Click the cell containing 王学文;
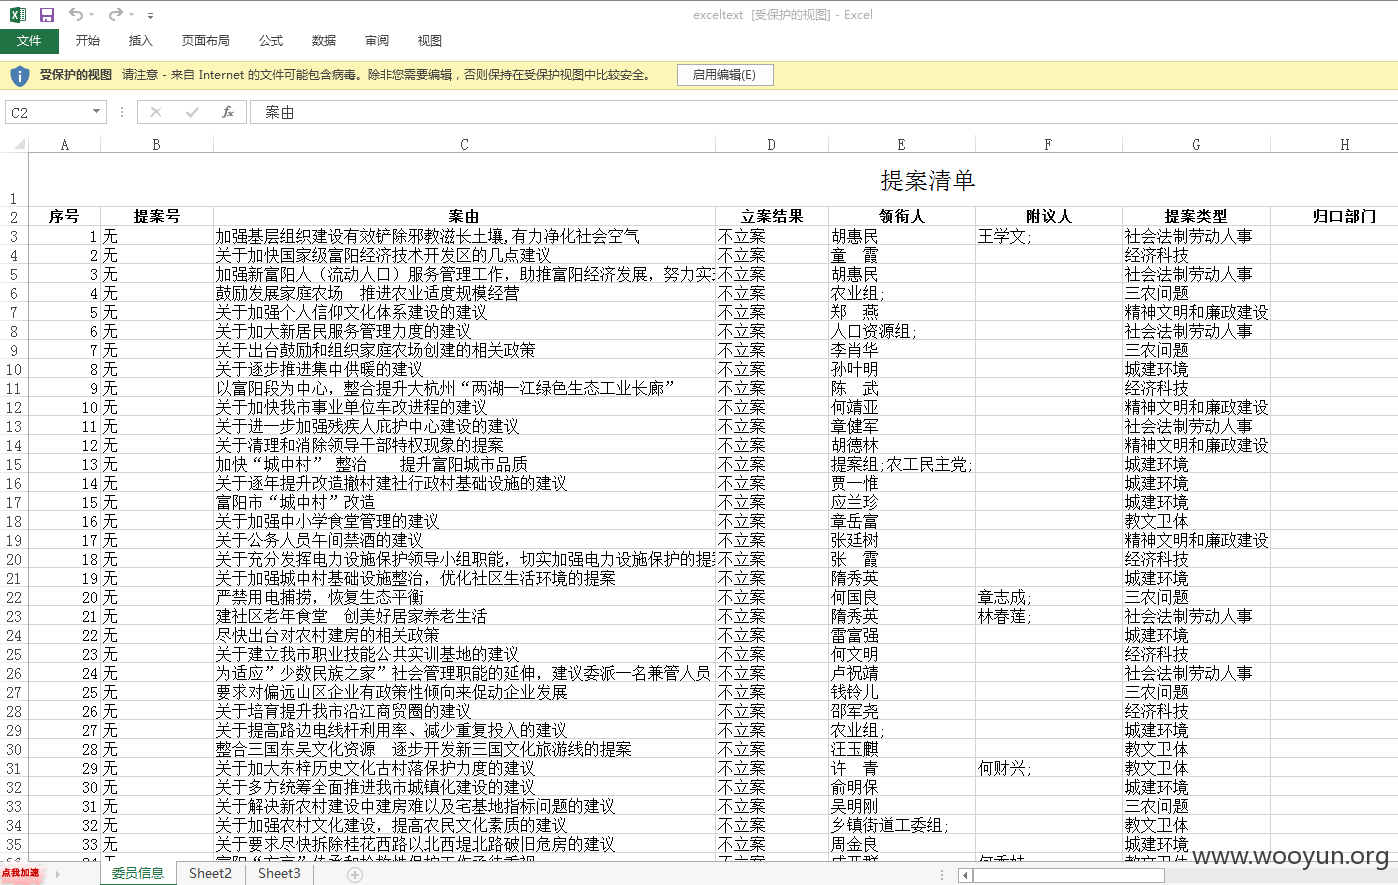The height and width of the screenshot is (885, 1398). point(1049,236)
